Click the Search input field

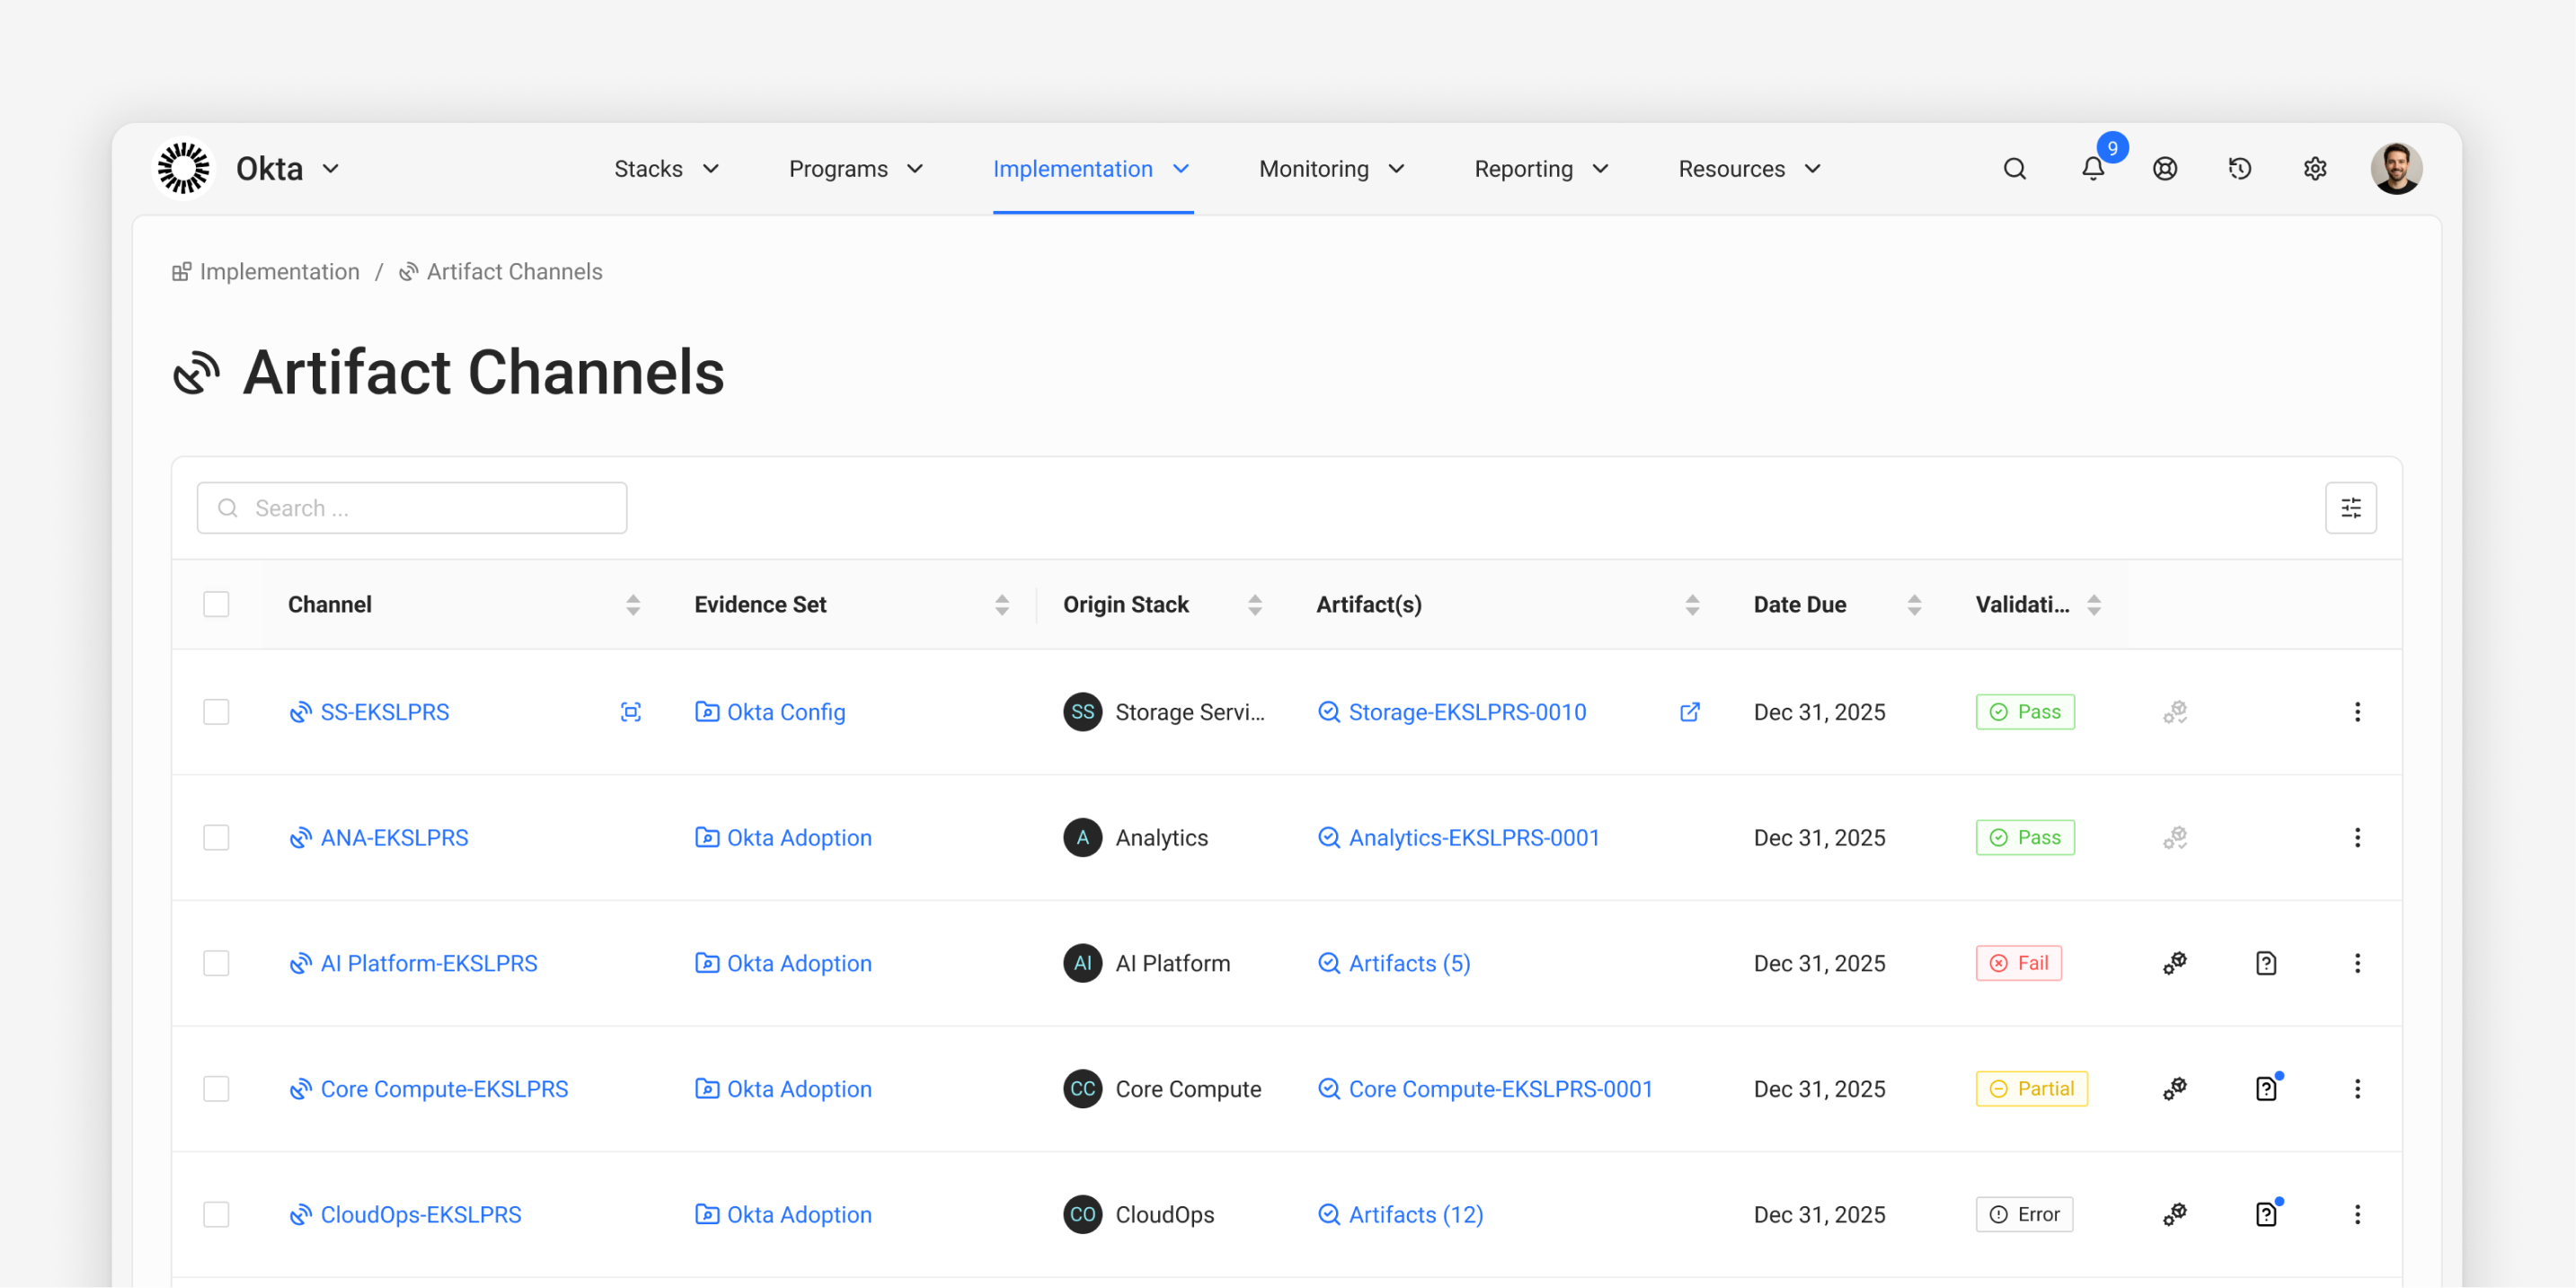point(412,508)
